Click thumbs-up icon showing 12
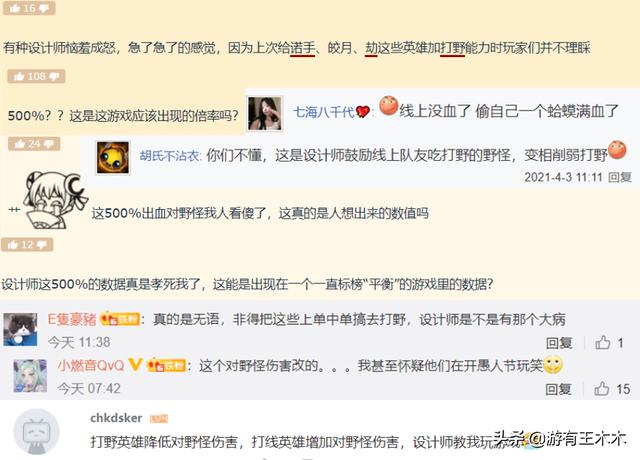640x460 pixels. click(x=12, y=244)
